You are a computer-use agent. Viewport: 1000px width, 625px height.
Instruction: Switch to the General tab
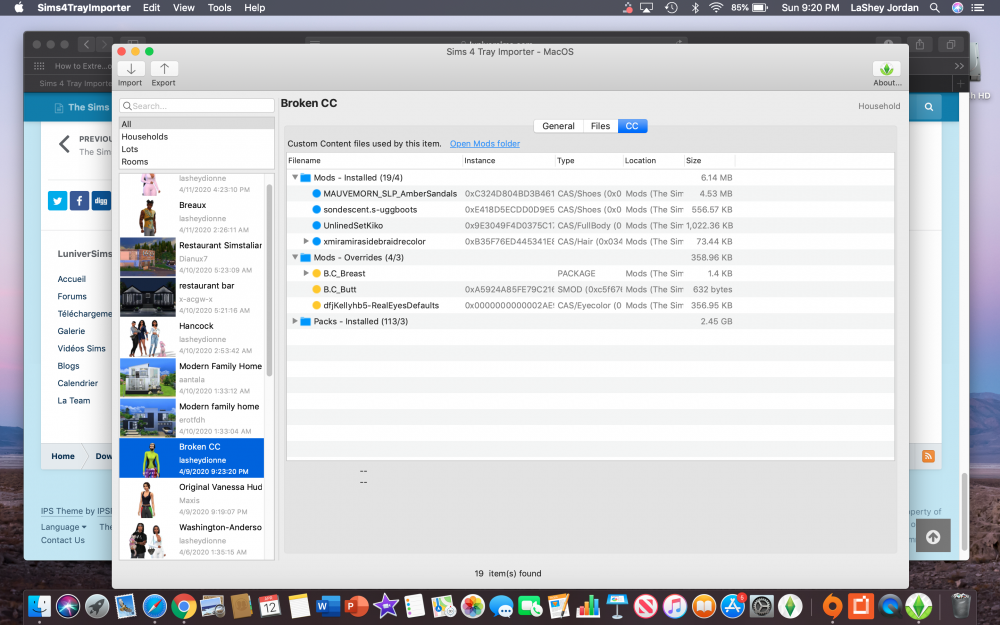558,126
